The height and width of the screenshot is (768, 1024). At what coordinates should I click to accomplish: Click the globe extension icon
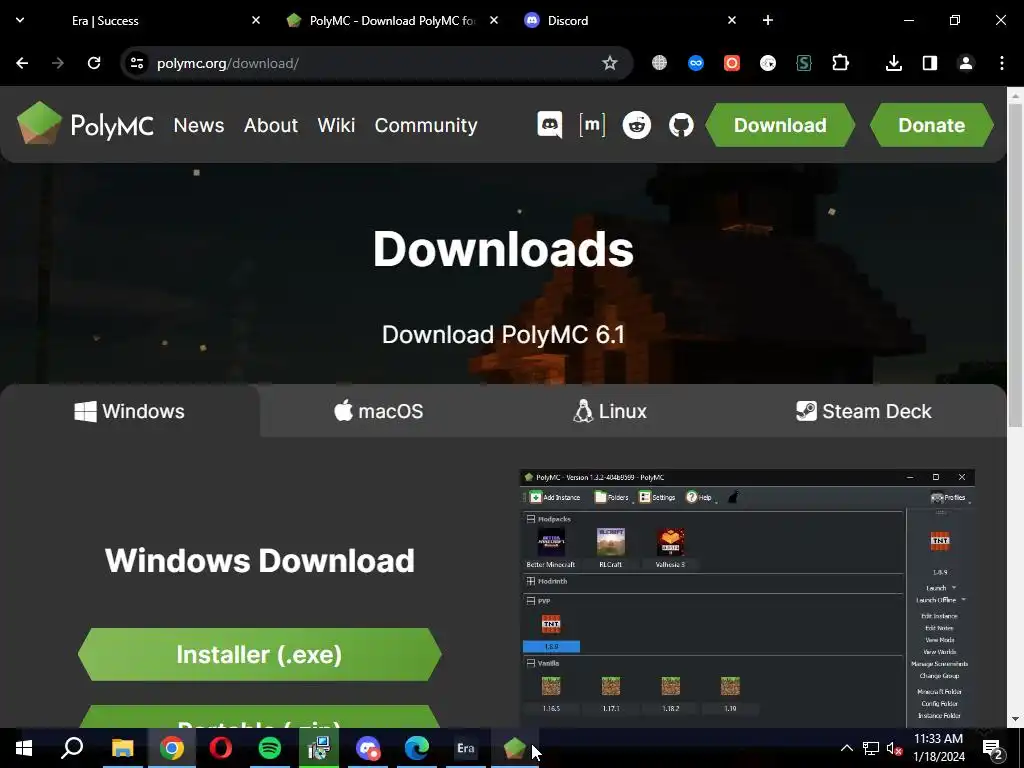point(659,63)
